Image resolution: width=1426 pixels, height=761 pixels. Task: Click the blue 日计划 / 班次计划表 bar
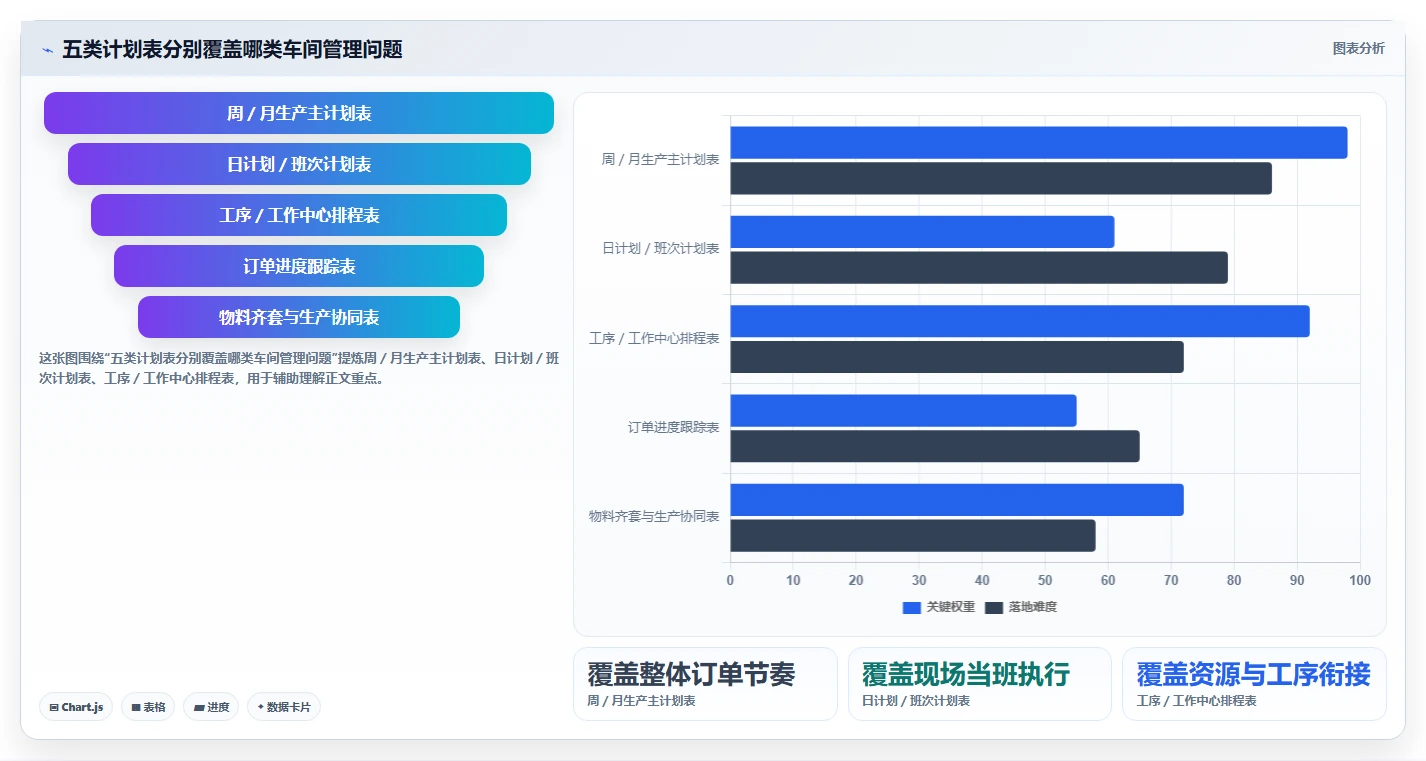922,232
